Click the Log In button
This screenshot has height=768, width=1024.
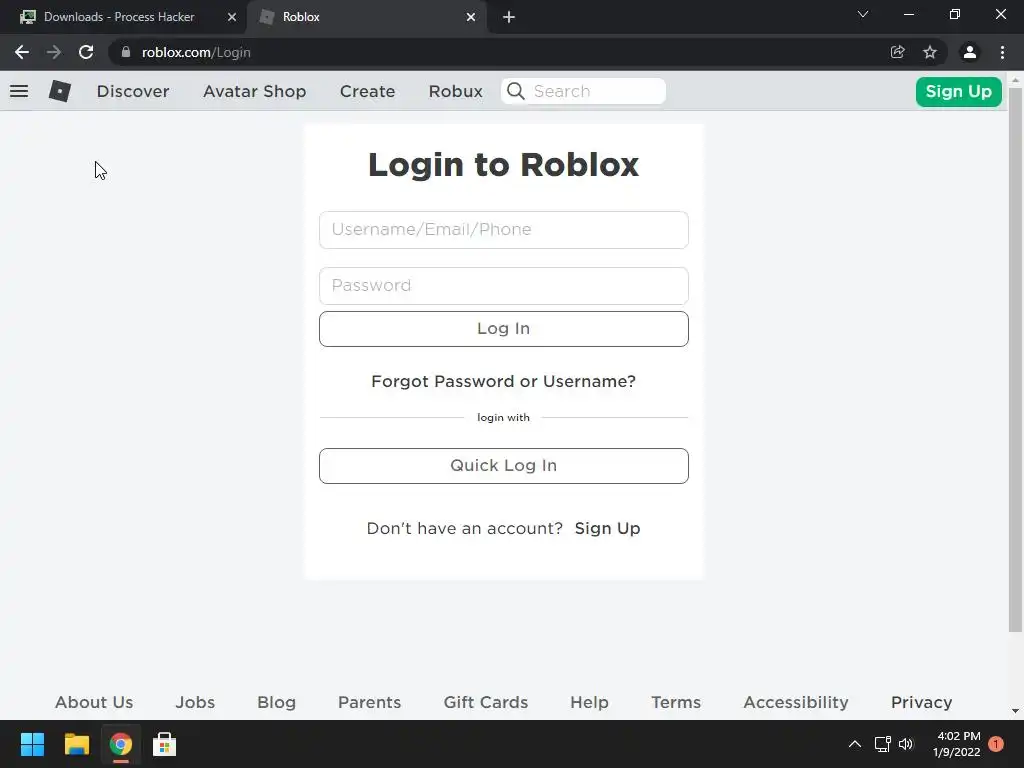coord(504,328)
